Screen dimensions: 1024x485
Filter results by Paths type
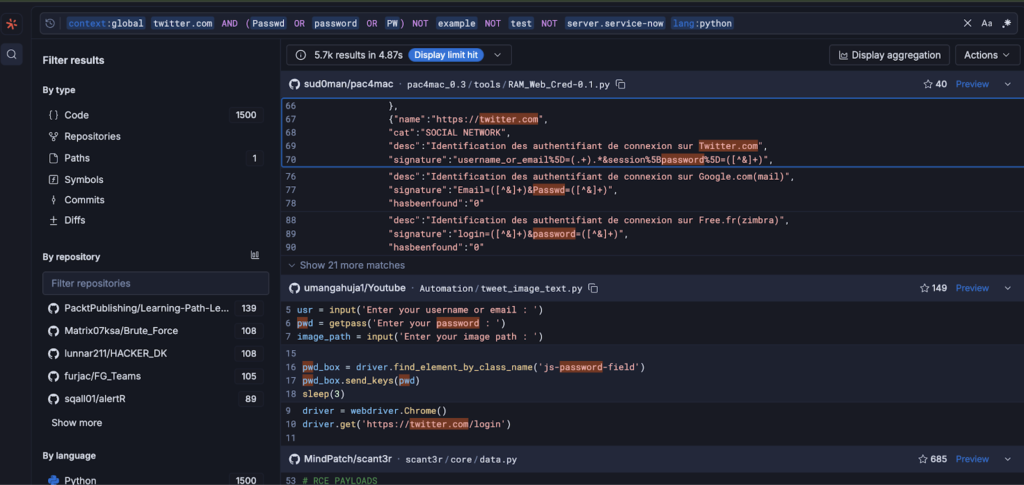[x=153, y=158]
